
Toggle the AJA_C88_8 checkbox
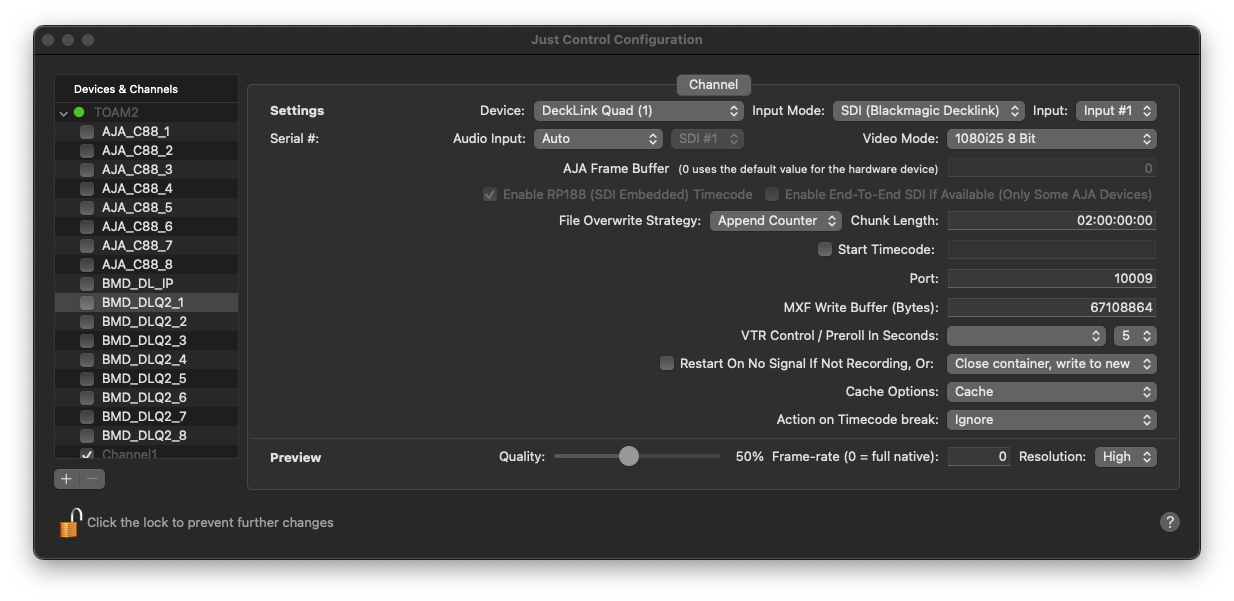point(87,265)
